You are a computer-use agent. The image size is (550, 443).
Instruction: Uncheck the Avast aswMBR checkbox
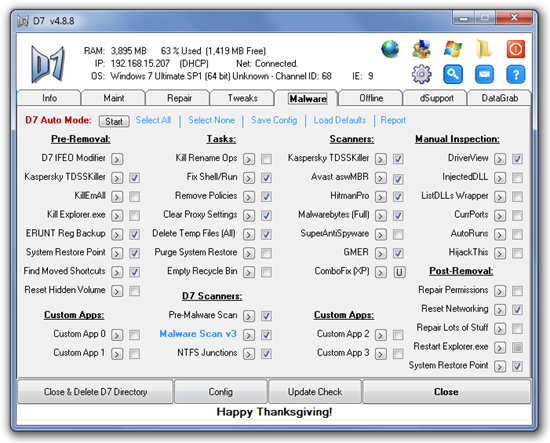tap(398, 179)
